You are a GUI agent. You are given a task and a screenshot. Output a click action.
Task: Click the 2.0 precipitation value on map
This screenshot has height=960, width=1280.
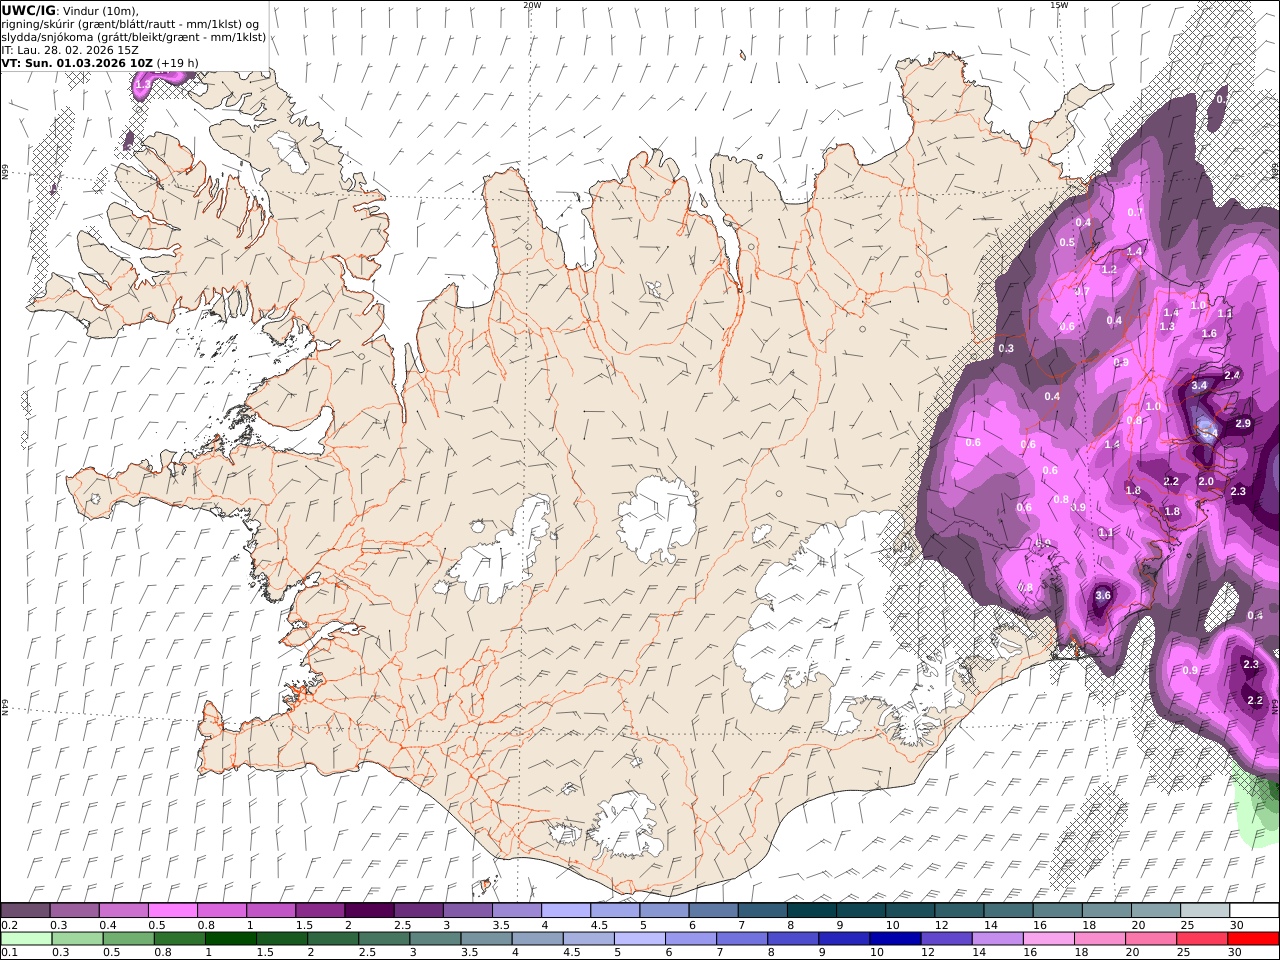point(1206,482)
